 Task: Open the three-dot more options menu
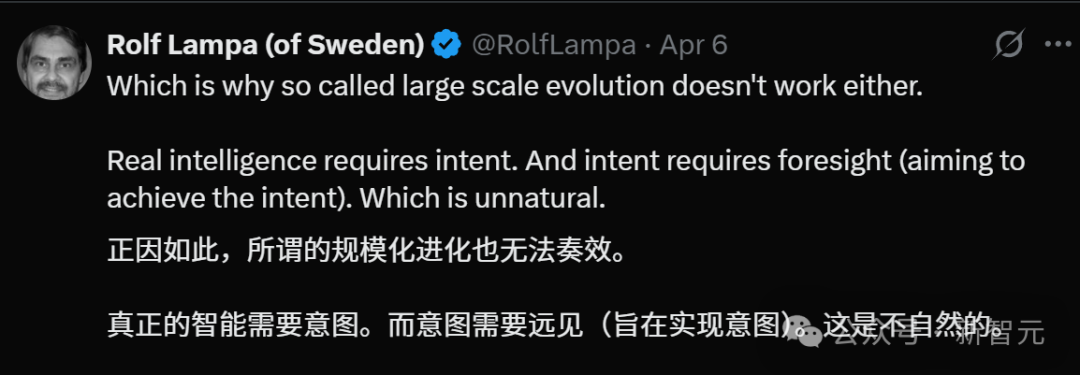pos(1057,45)
